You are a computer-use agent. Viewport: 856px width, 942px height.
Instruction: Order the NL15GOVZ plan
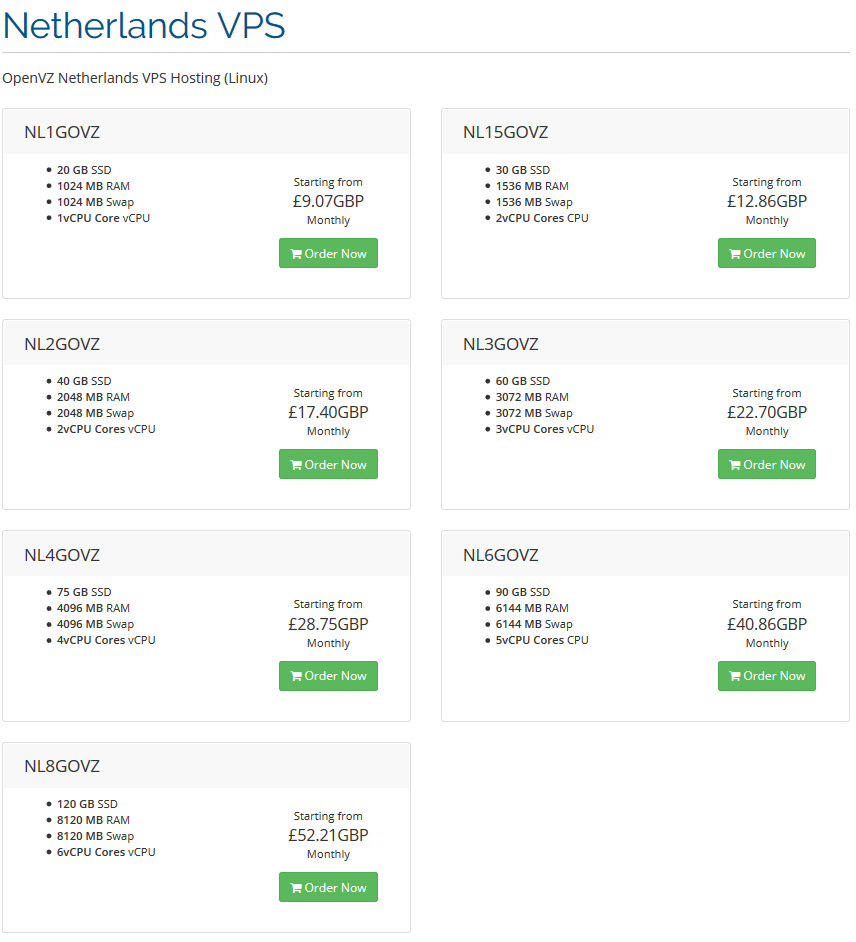pos(766,254)
